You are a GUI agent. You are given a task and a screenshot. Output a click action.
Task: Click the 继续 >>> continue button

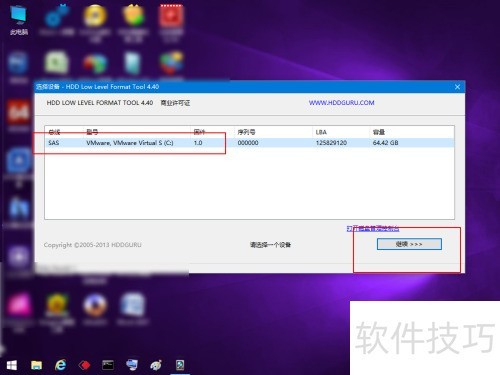(x=409, y=244)
